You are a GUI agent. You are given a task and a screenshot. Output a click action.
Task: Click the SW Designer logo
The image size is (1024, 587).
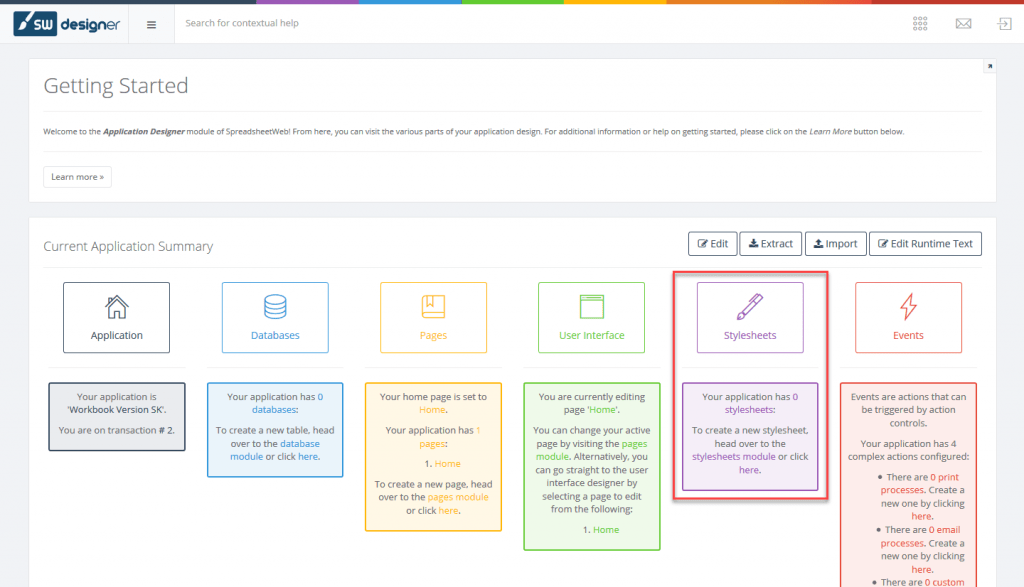pyautogui.click(x=66, y=24)
